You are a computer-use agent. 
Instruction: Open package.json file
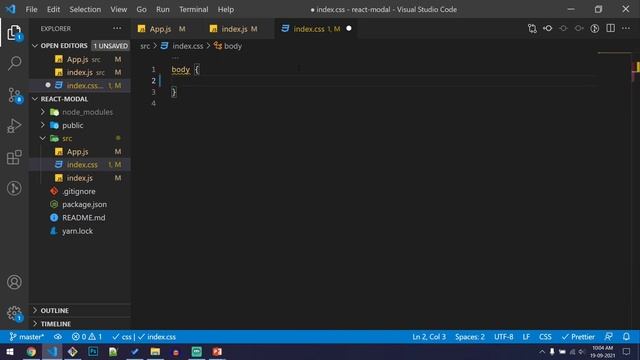80,204
